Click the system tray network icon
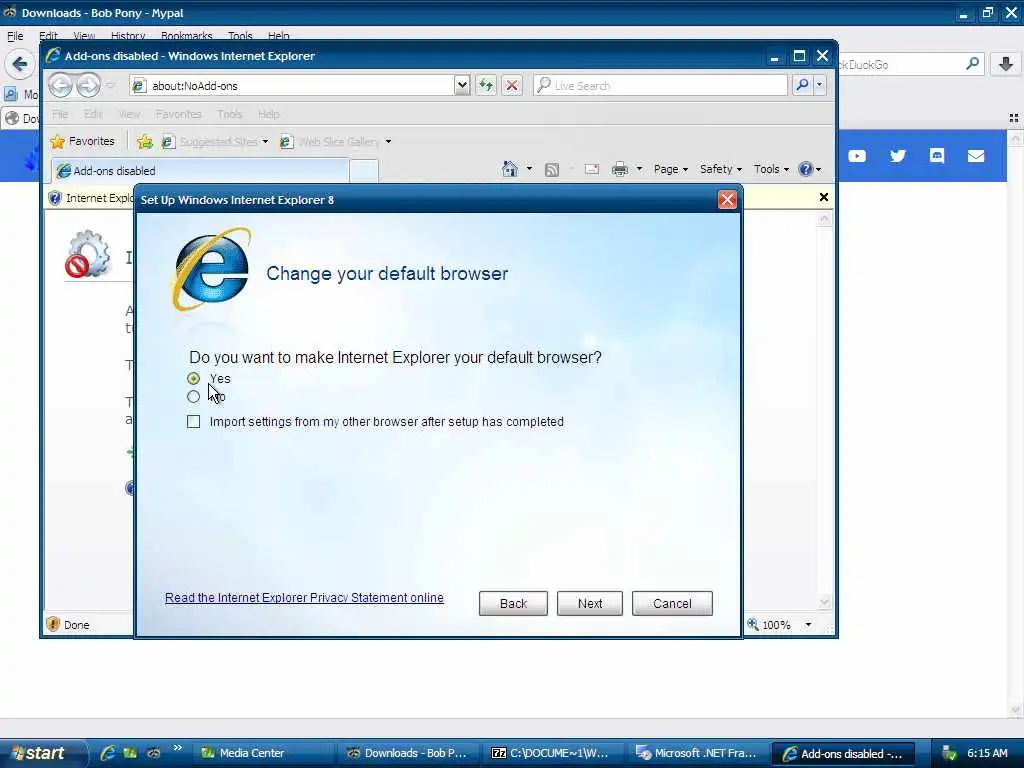 pos(949,754)
